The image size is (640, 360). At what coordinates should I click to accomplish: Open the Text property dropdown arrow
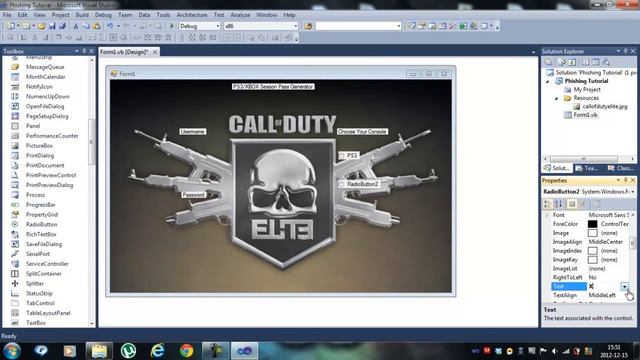coord(624,287)
